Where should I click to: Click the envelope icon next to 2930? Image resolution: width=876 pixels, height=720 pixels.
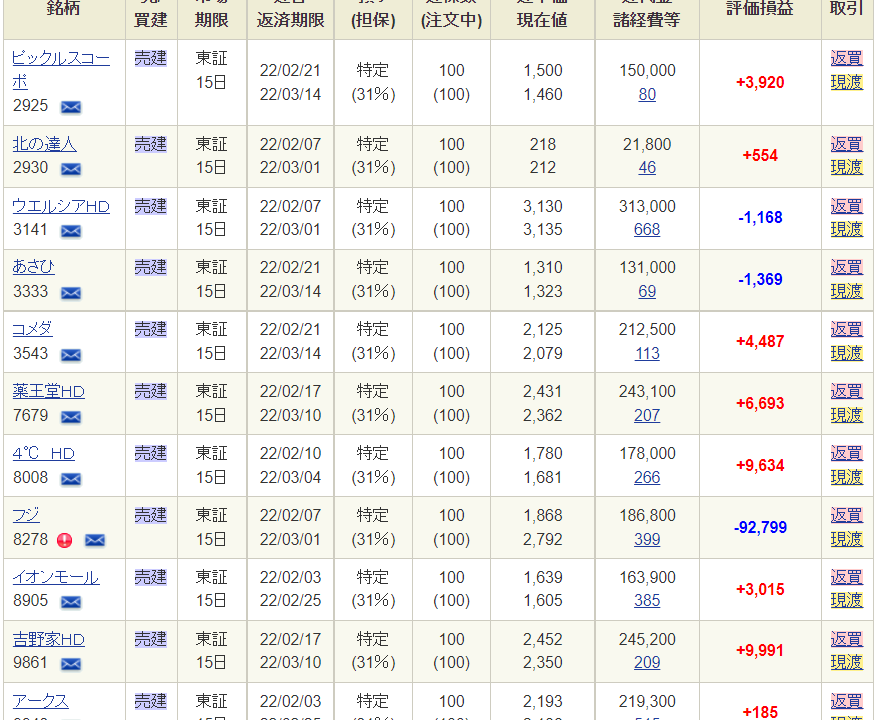71,169
